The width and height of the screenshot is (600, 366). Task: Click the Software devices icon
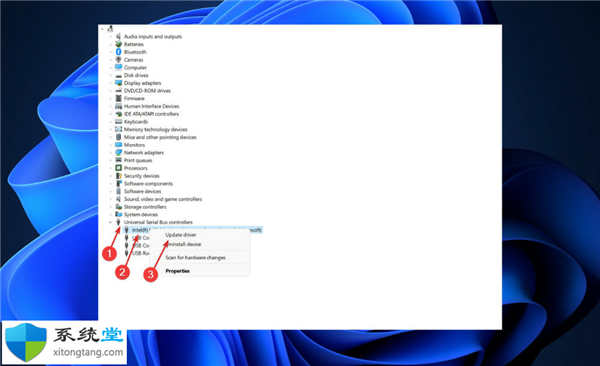tap(119, 191)
